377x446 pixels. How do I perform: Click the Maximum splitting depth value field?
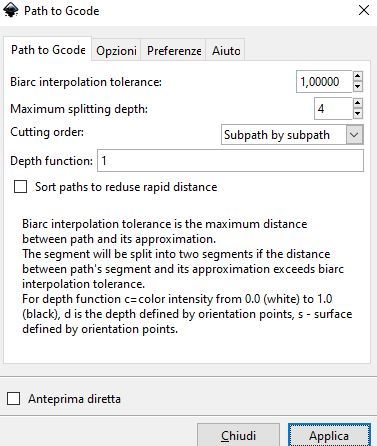333,109
